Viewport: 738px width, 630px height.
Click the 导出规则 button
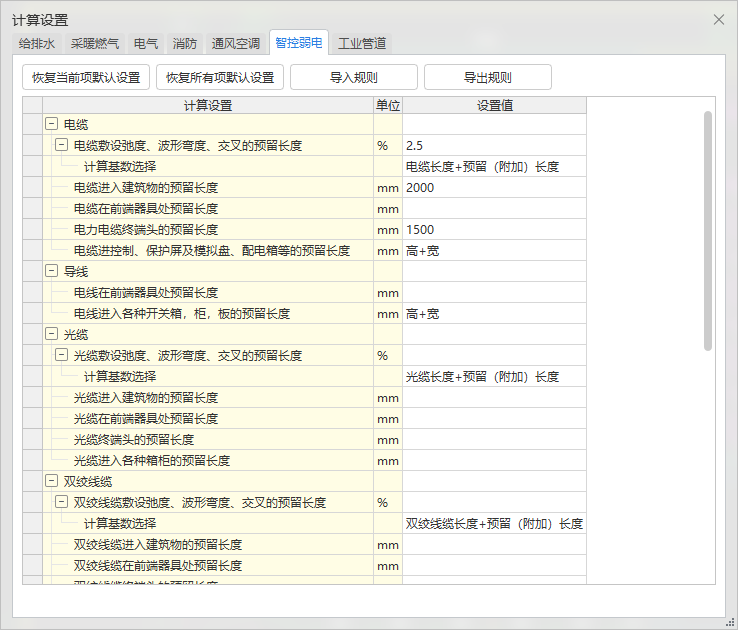488,78
